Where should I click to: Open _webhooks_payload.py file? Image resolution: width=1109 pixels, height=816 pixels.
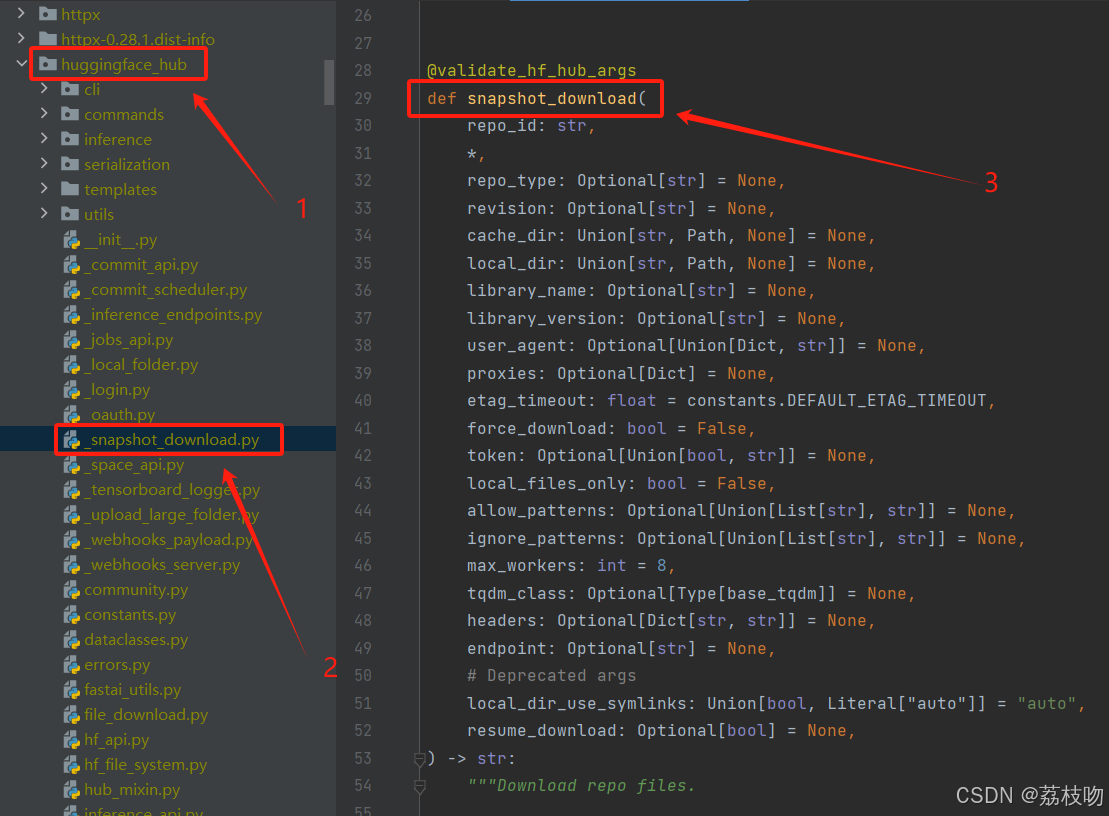pos(168,540)
